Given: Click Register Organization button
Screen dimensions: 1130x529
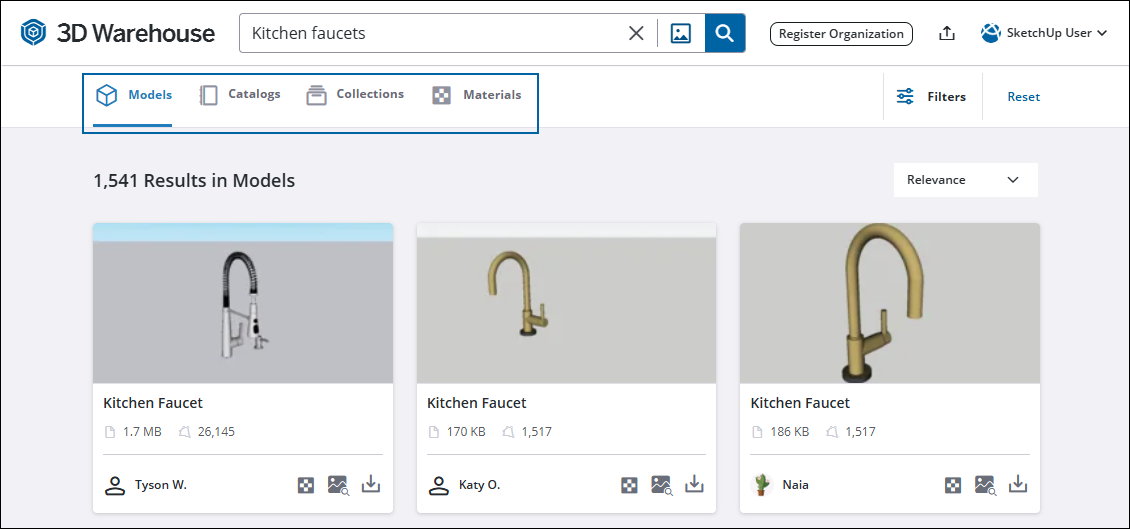Looking at the screenshot, I should (841, 34).
